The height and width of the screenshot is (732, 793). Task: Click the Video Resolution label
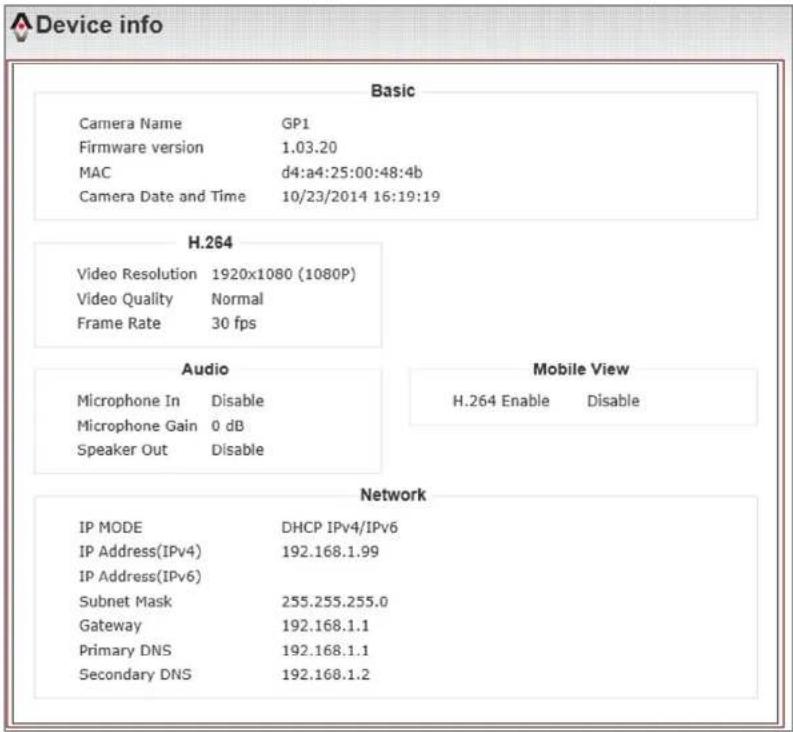pyautogui.click(x=137, y=274)
